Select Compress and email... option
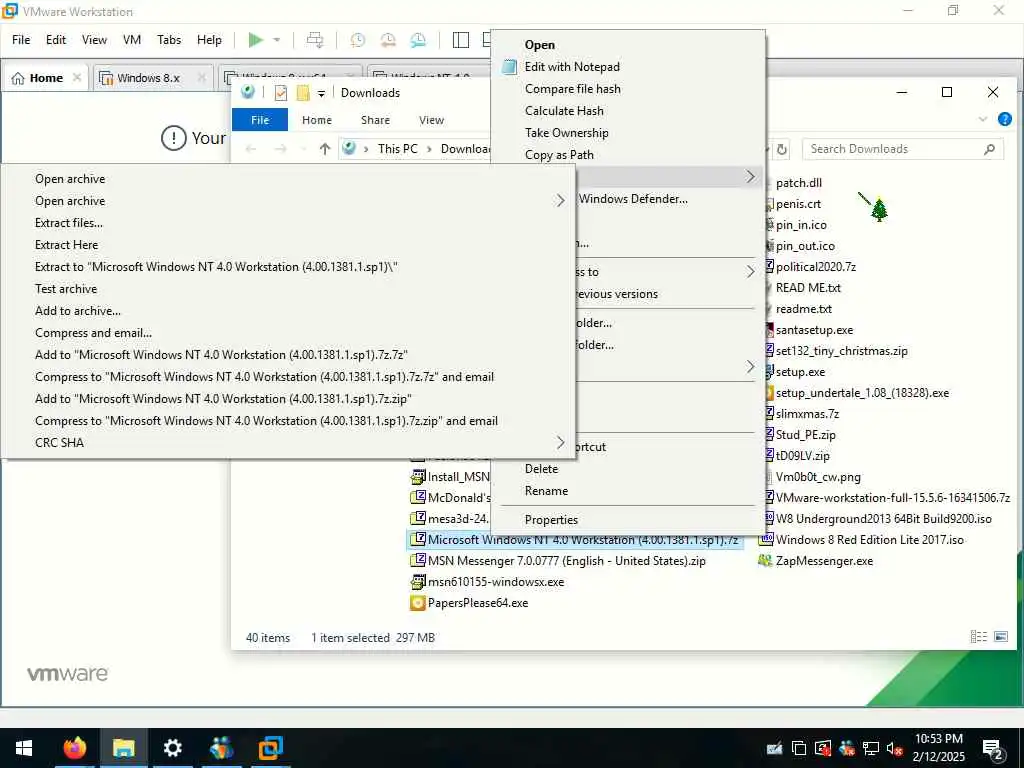1024x768 pixels. tap(93, 333)
